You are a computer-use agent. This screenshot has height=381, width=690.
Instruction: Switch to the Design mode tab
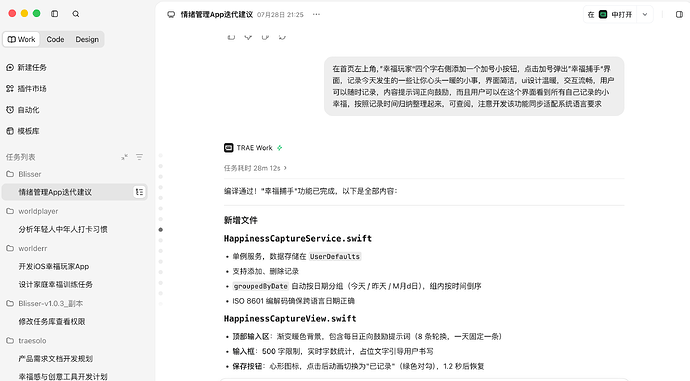(87, 39)
